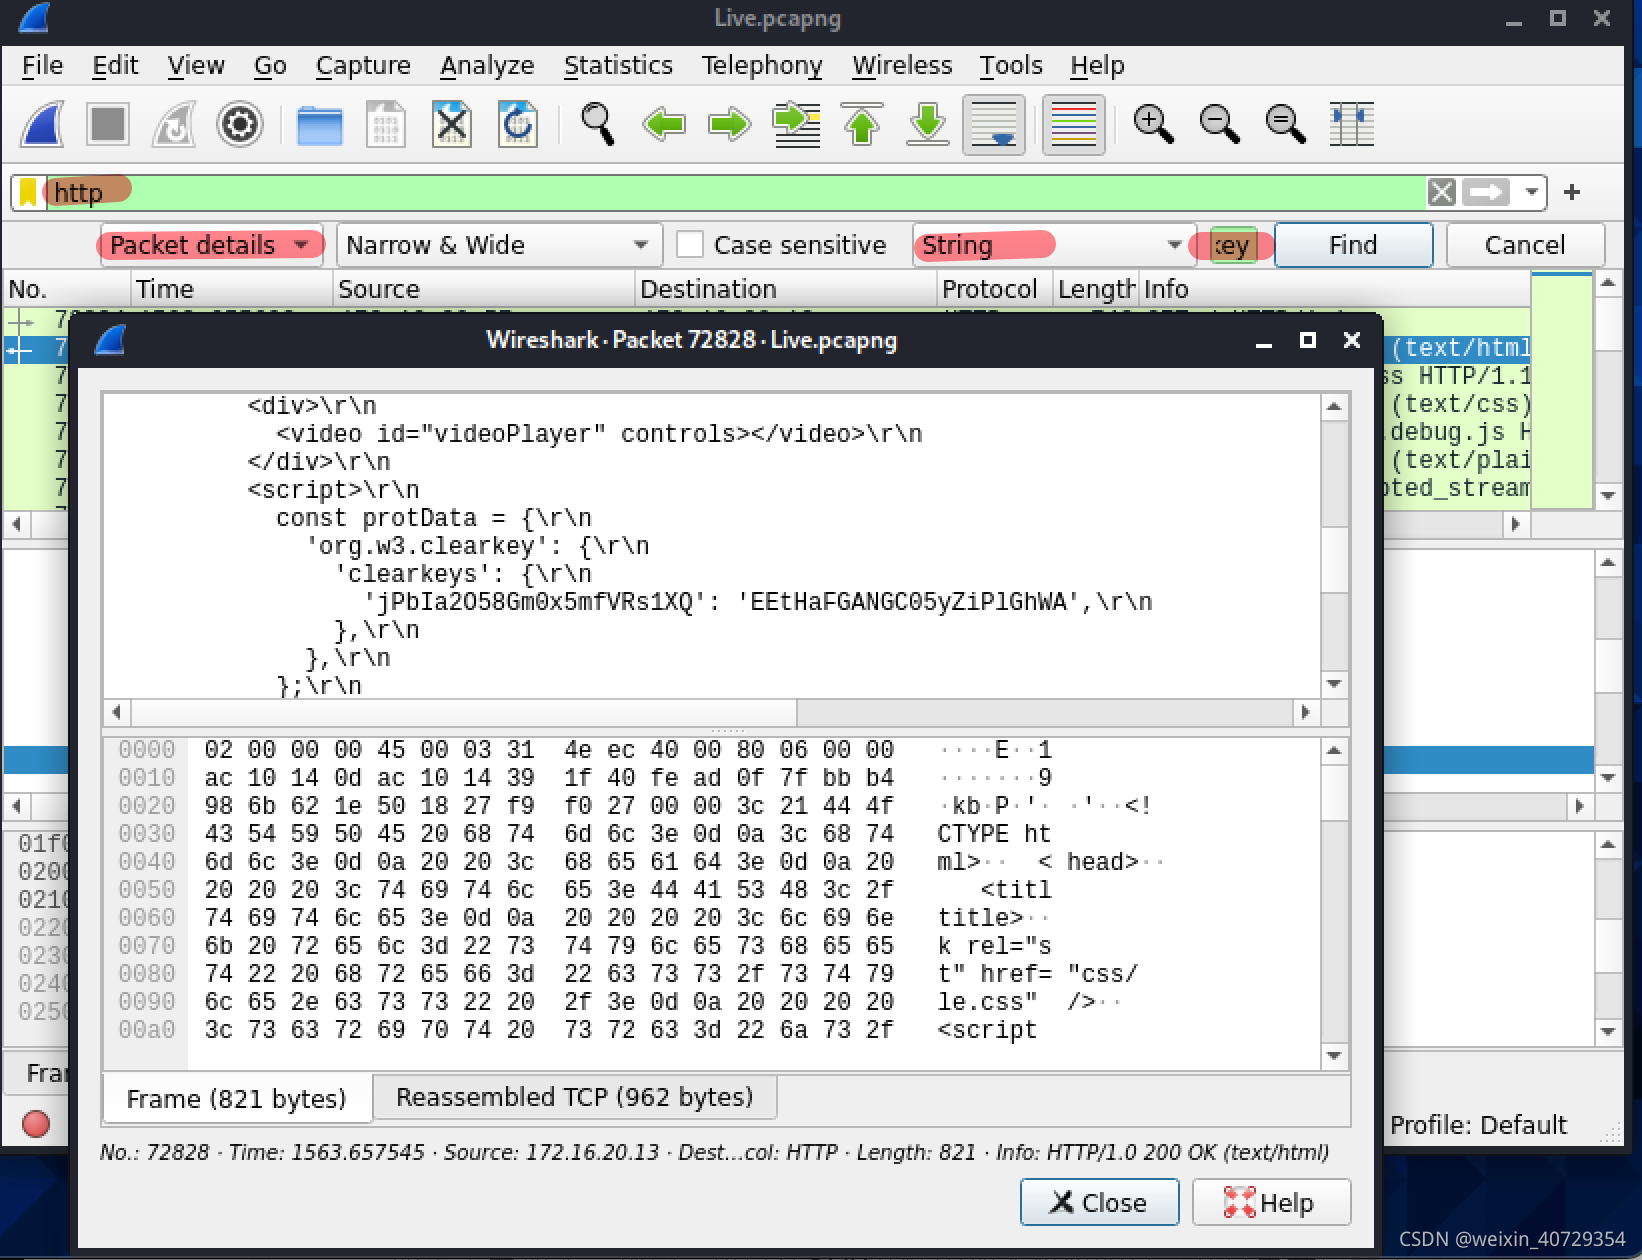Screen dimensions: 1642x1260
Task: Stop capturing packets with the square icon
Action: [x=108, y=125]
